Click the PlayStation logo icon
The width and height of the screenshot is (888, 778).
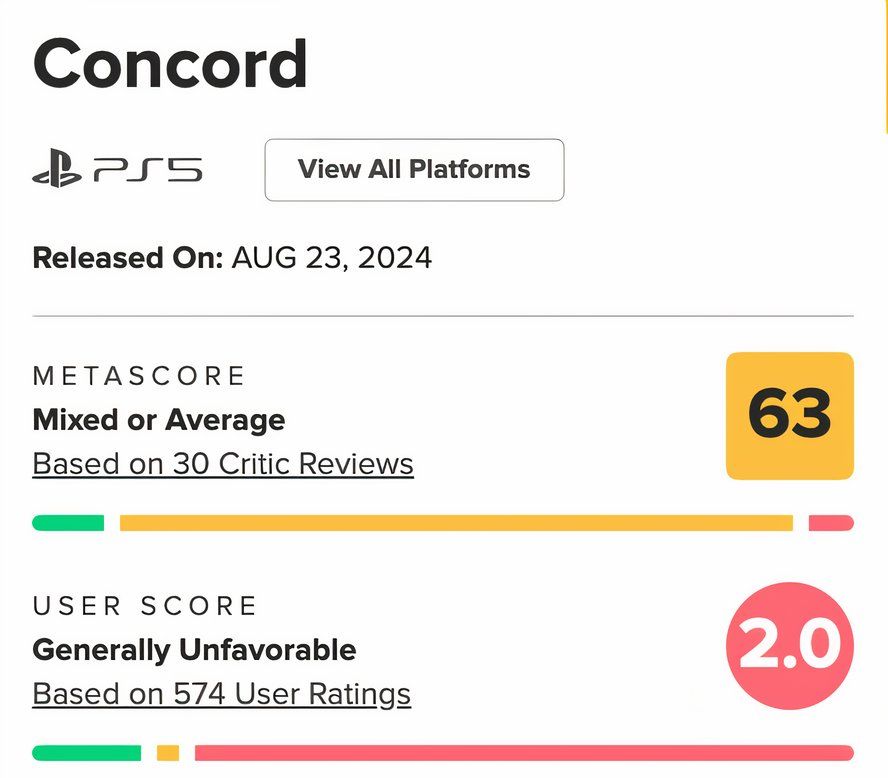tap(56, 171)
